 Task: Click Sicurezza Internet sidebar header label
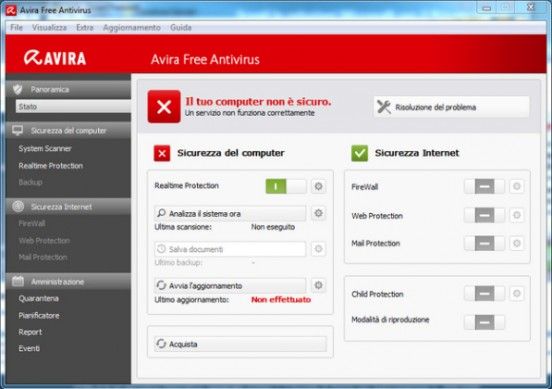coord(61,207)
